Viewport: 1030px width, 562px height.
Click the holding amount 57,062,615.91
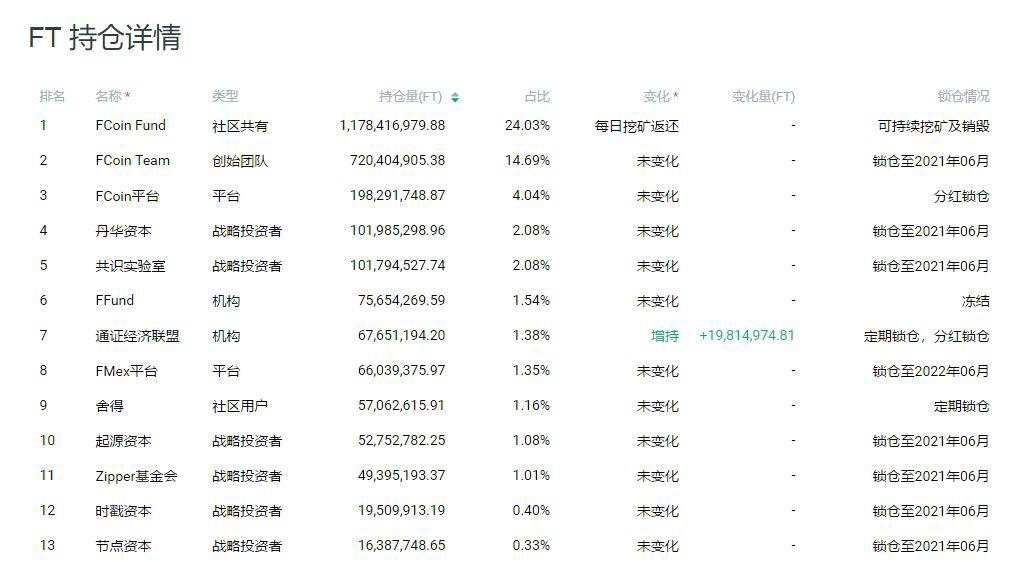click(x=401, y=406)
